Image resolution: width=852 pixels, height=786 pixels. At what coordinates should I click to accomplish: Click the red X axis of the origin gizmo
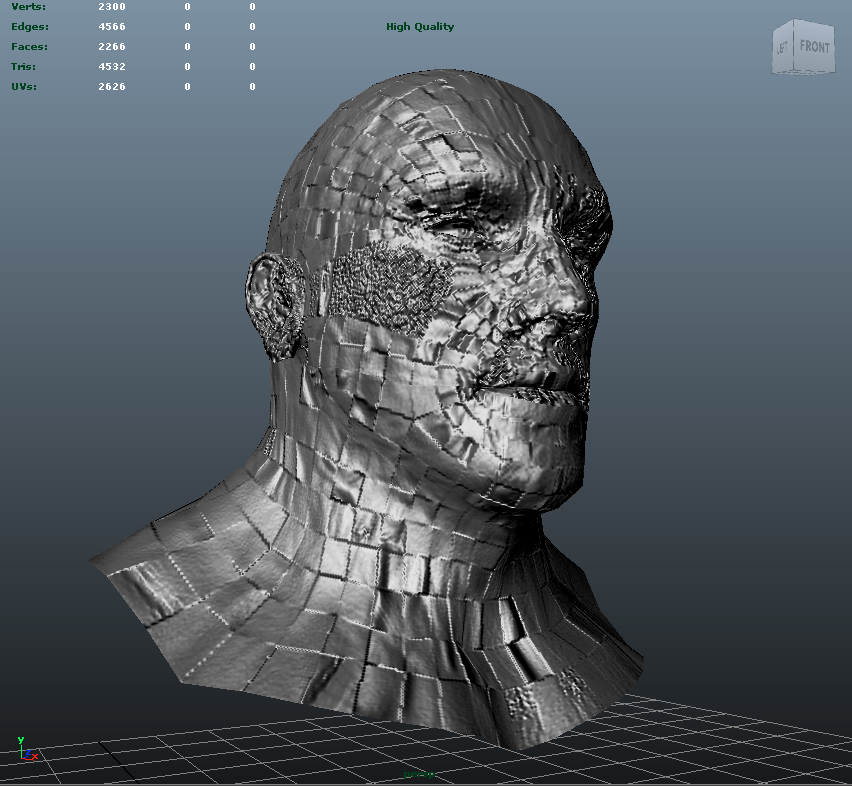(x=34, y=757)
